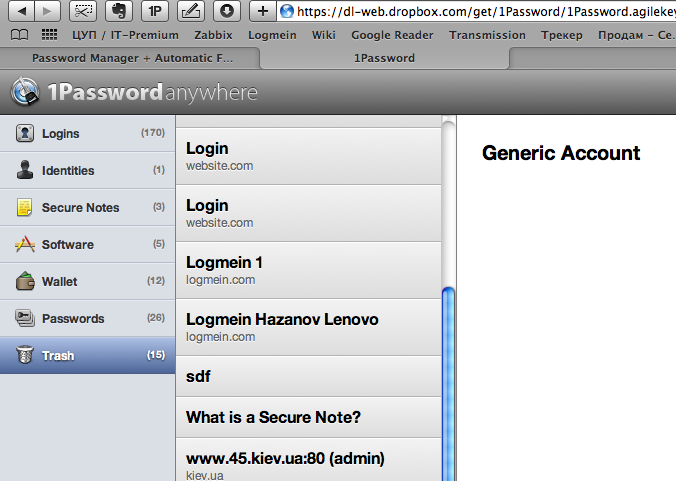Open the Google Reader bookmark
The height and width of the screenshot is (481, 676).
tap(392, 35)
